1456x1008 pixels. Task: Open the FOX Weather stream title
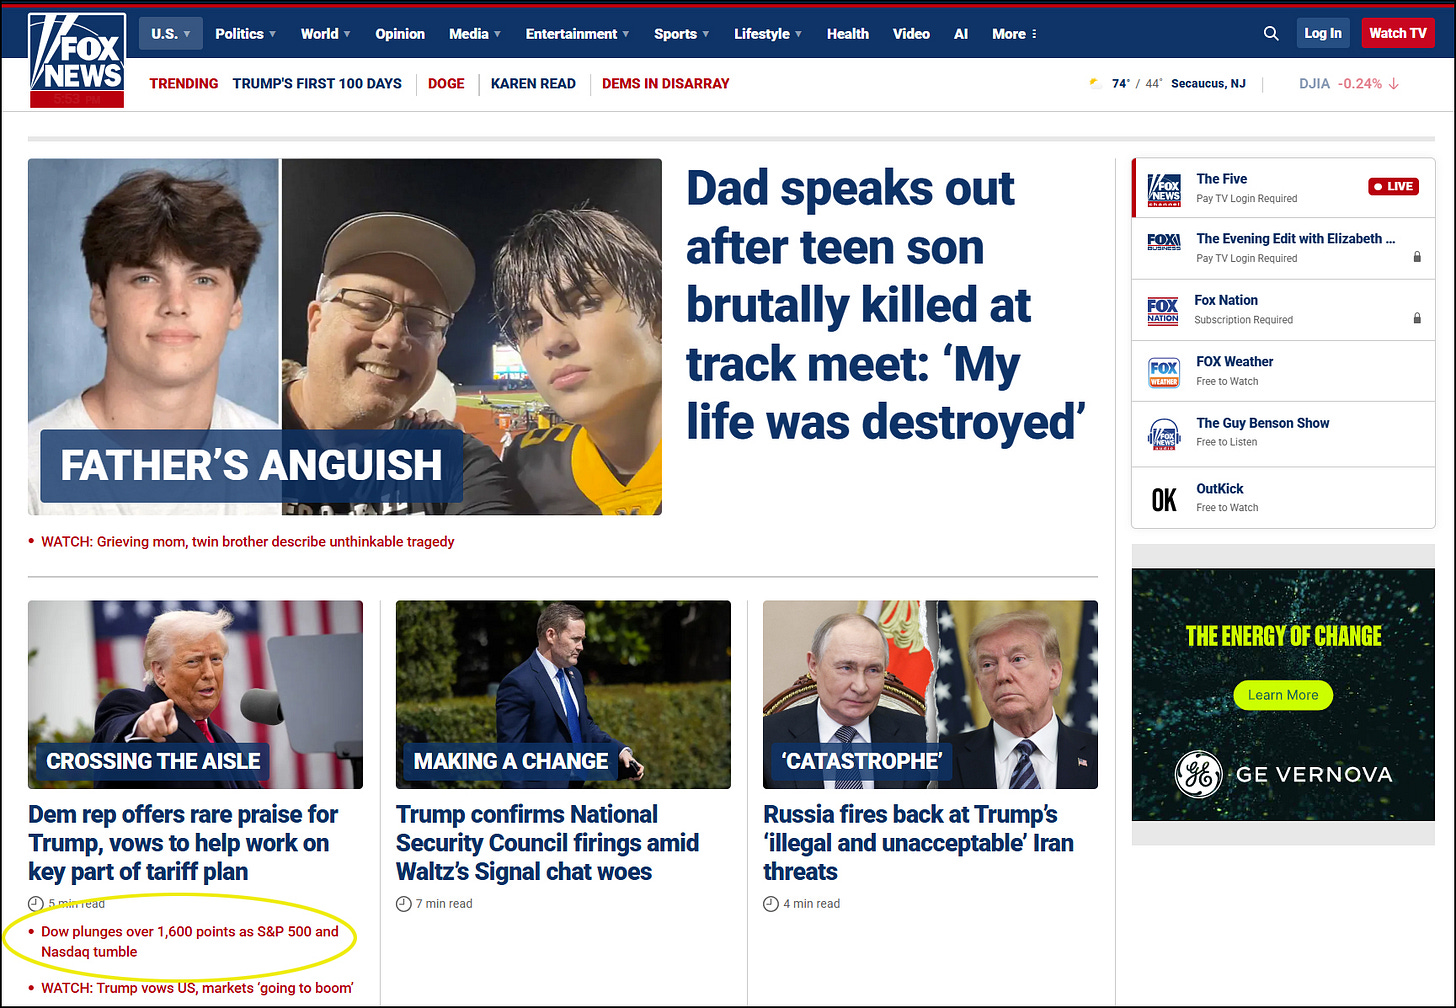point(1235,362)
